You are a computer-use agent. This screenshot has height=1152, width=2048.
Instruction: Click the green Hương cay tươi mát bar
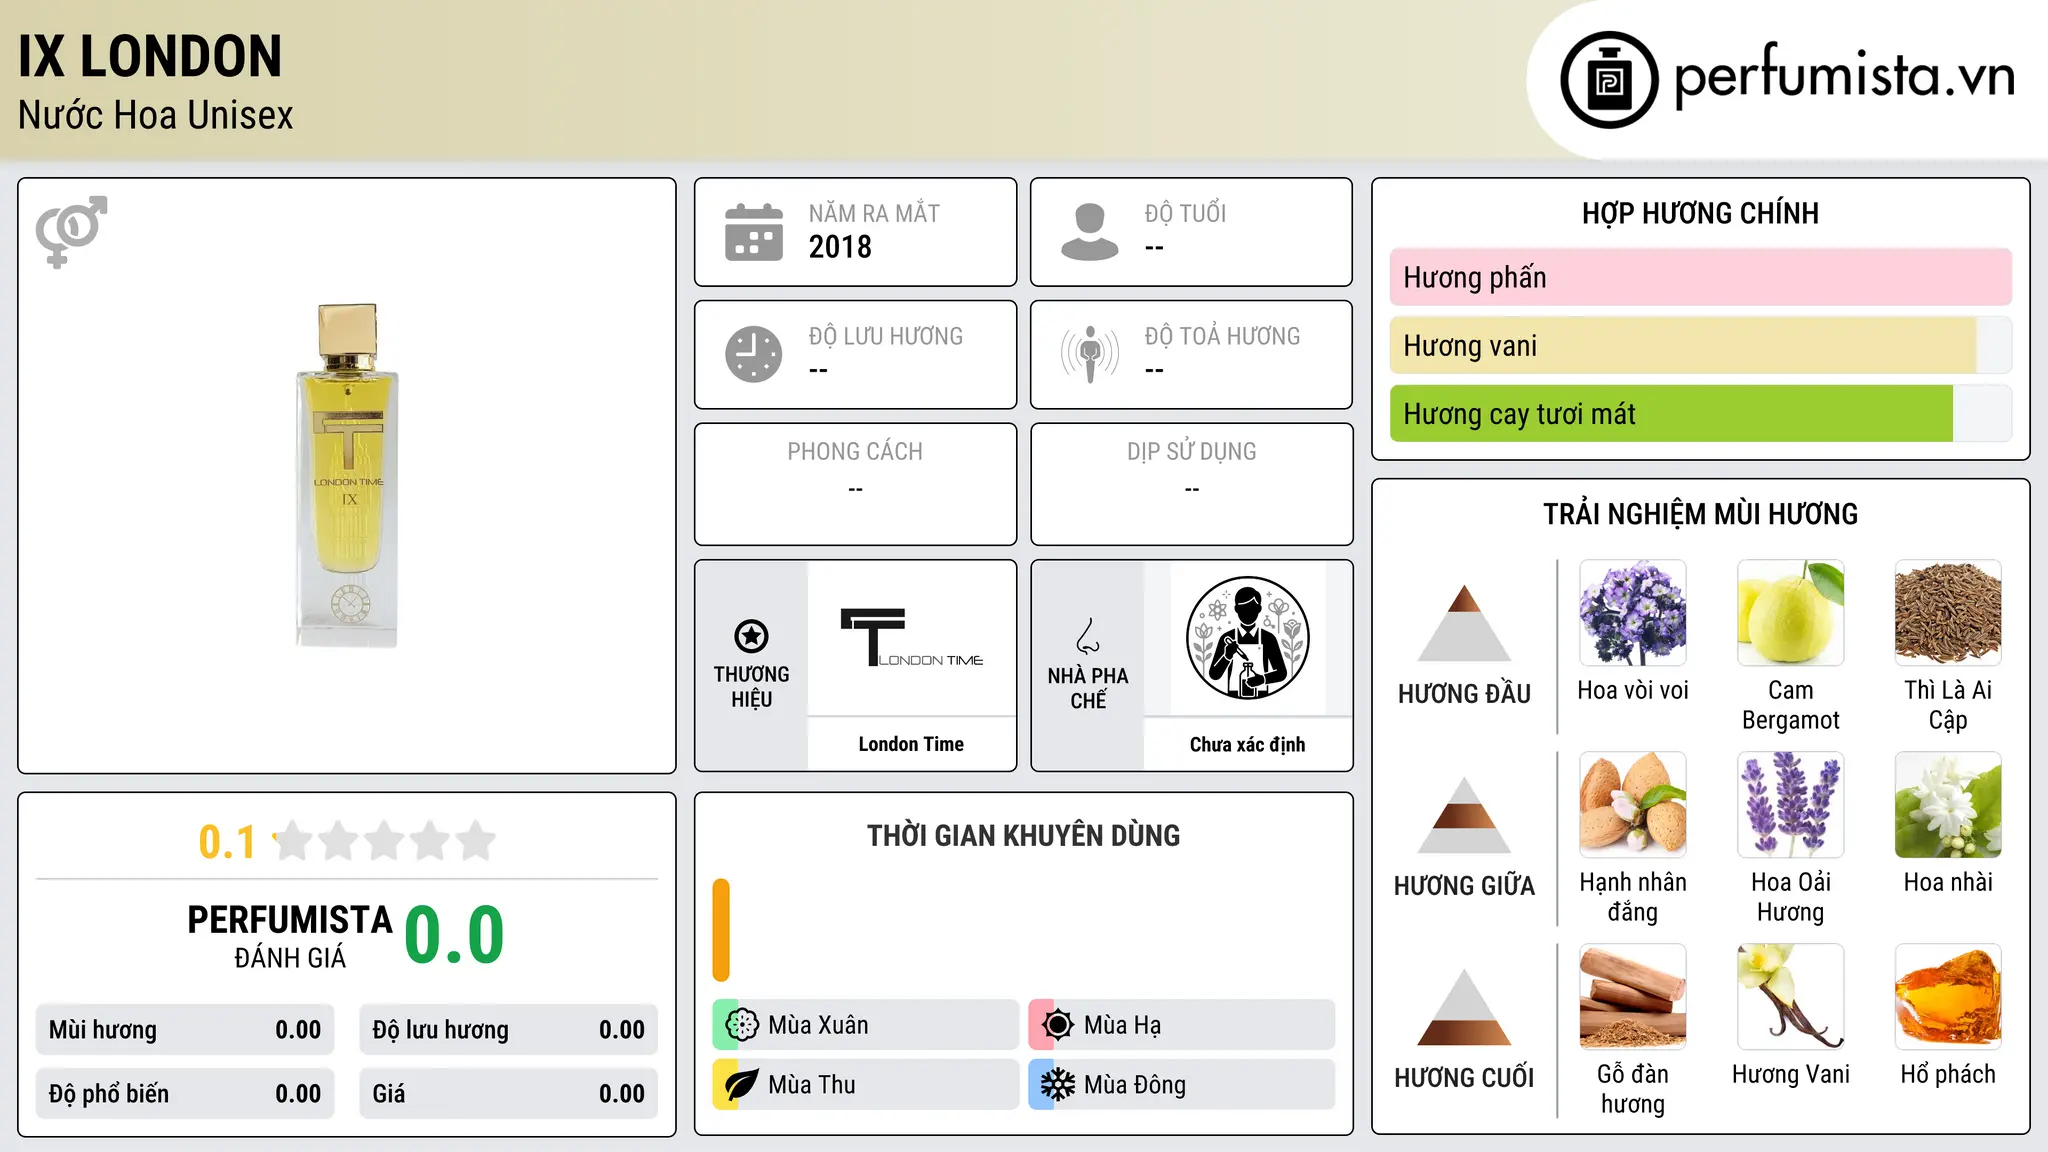1671,414
